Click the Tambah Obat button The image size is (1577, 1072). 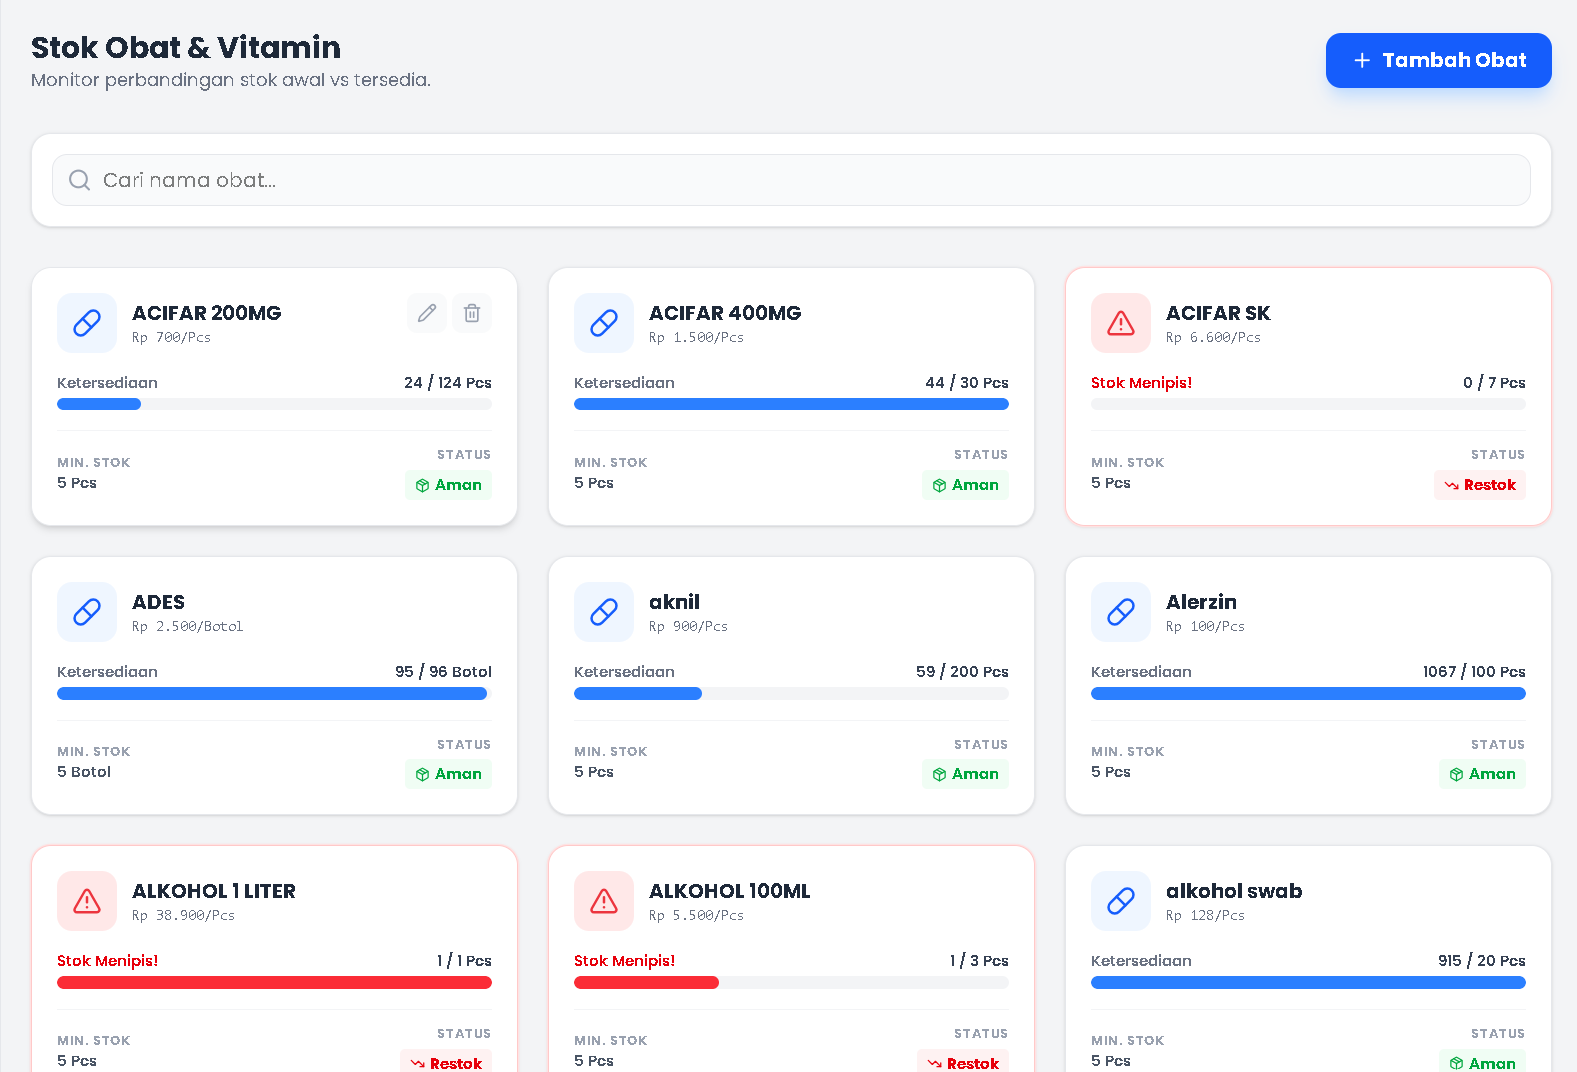(x=1438, y=60)
